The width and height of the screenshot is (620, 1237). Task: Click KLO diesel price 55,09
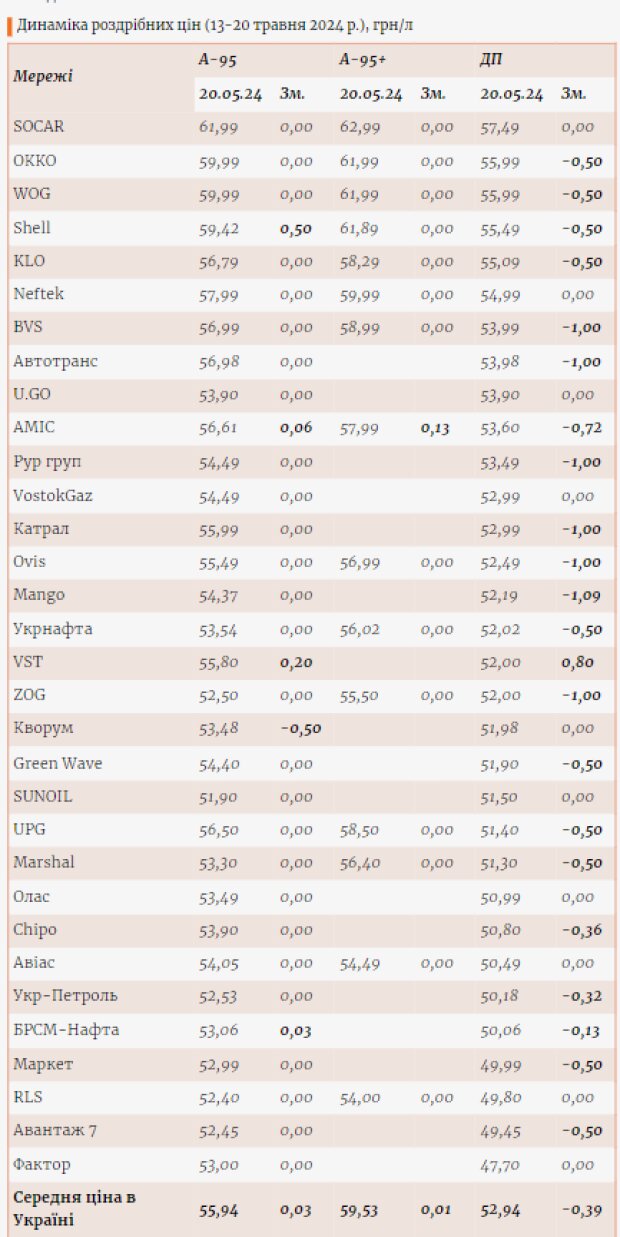pos(500,261)
